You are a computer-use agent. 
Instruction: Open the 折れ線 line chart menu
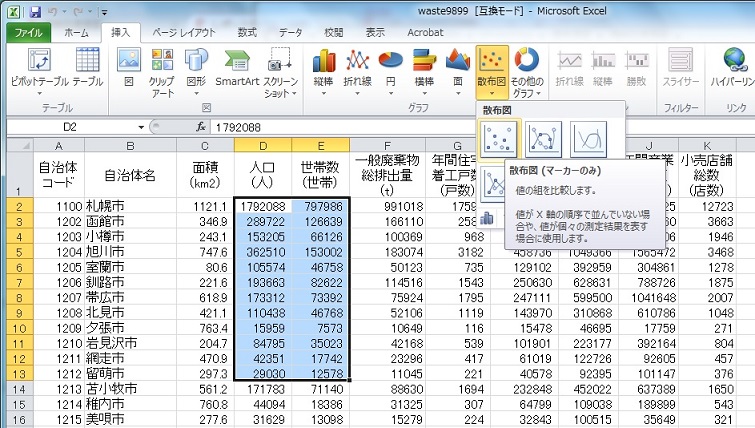pyautogui.click(x=357, y=72)
